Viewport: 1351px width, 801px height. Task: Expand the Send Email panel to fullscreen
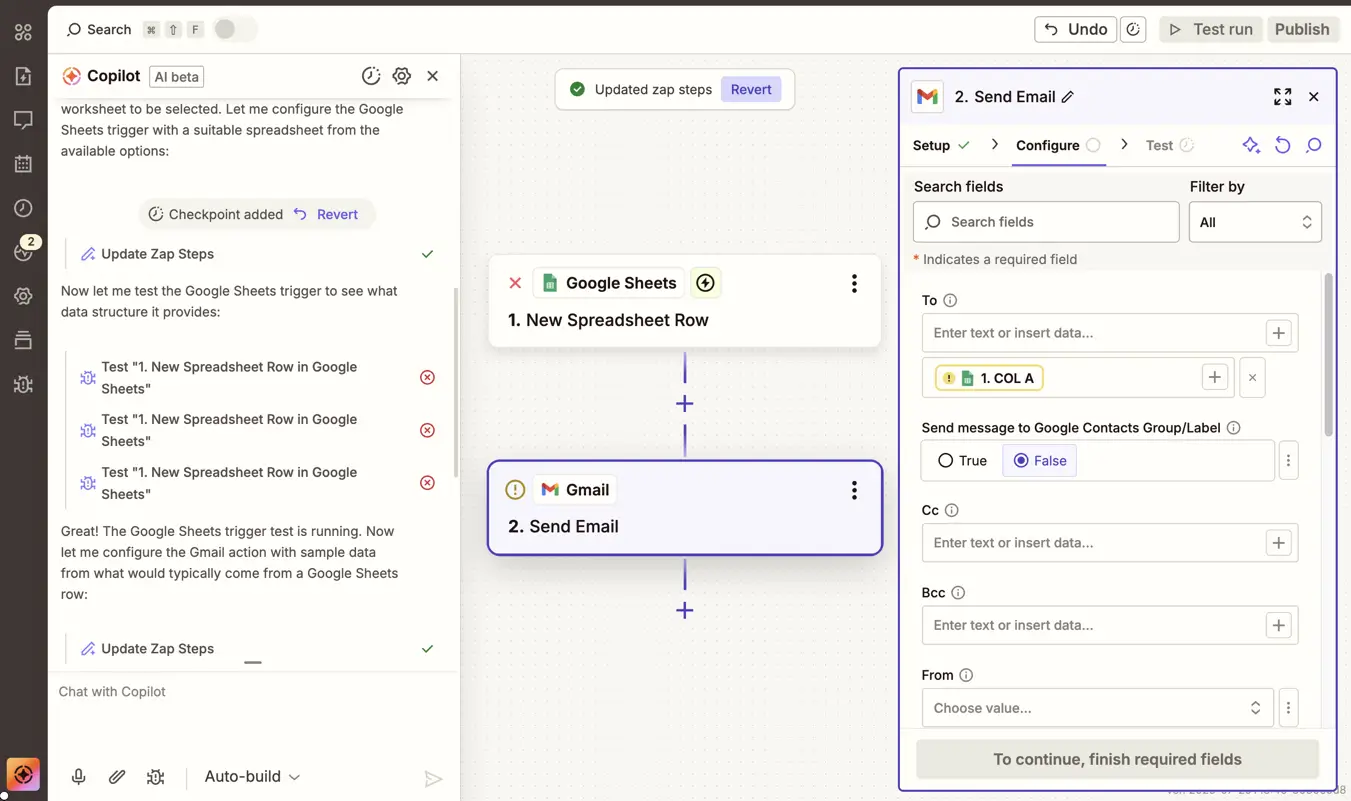pyautogui.click(x=1283, y=96)
